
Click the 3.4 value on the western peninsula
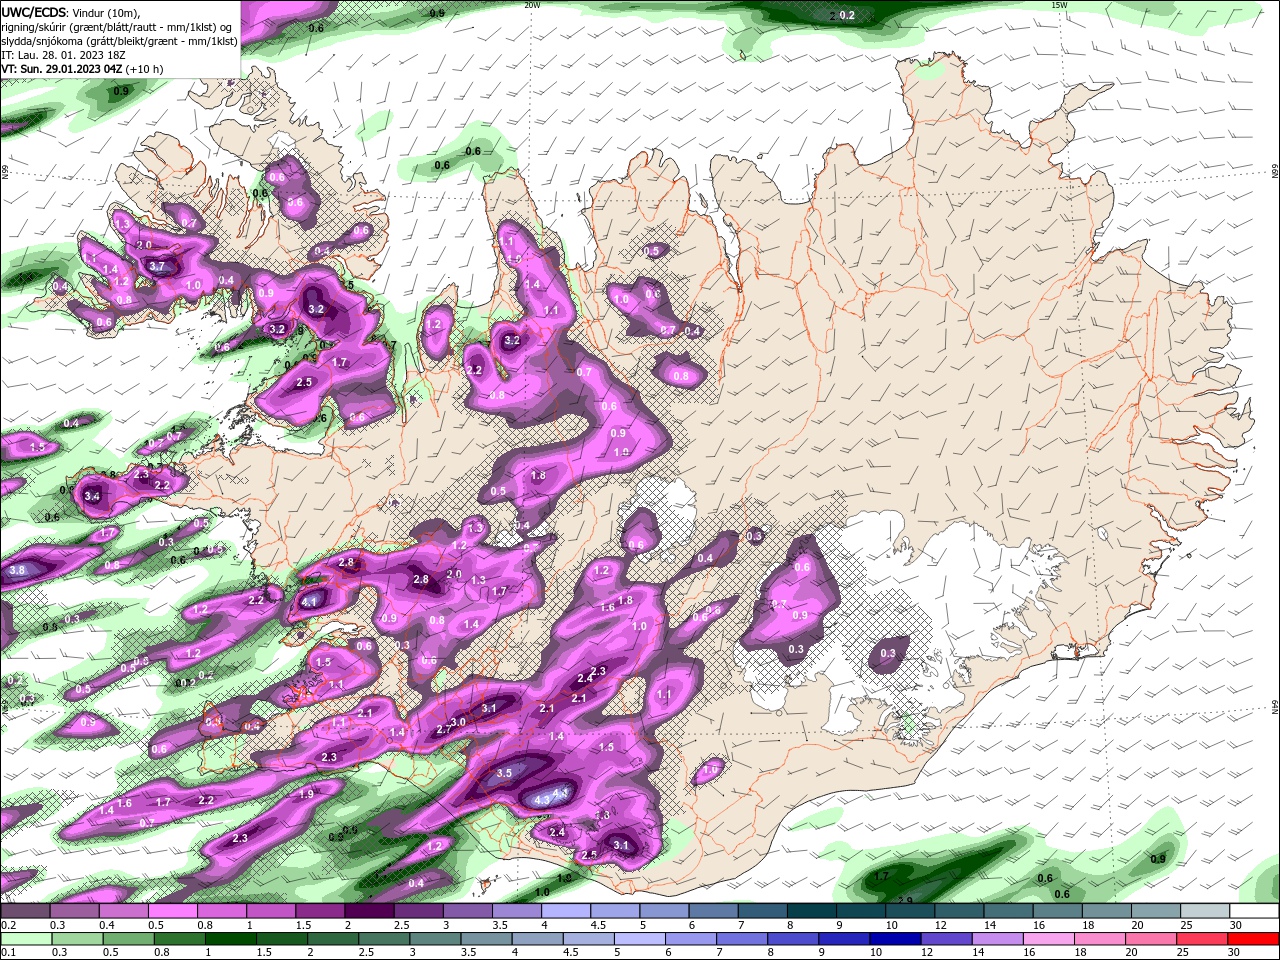pyautogui.click(x=93, y=495)
